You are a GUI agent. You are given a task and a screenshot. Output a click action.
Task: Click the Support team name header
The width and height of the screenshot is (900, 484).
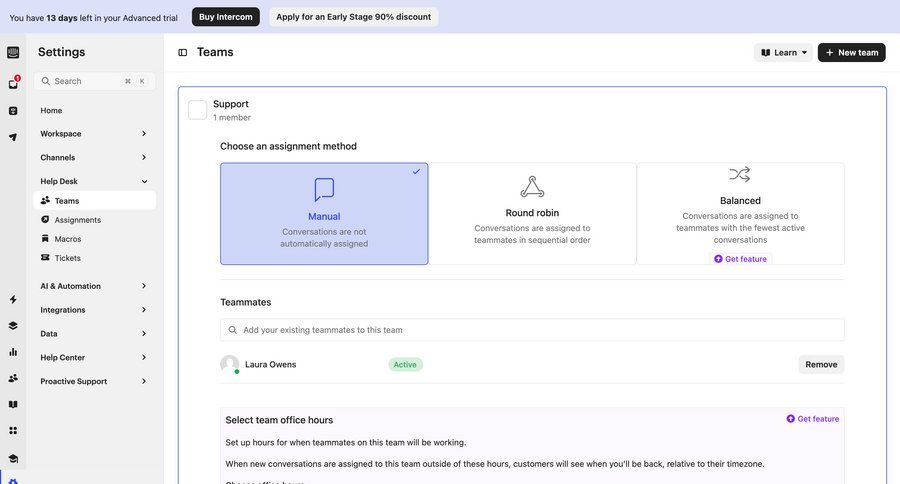point(231,104)
